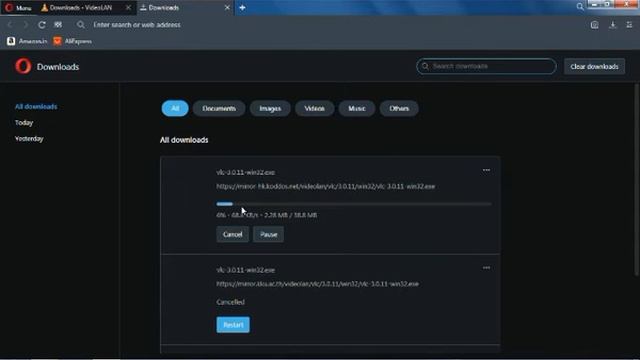
Task: Show Yesterday downloads in sidebar
Action: (x=29, y=139)
